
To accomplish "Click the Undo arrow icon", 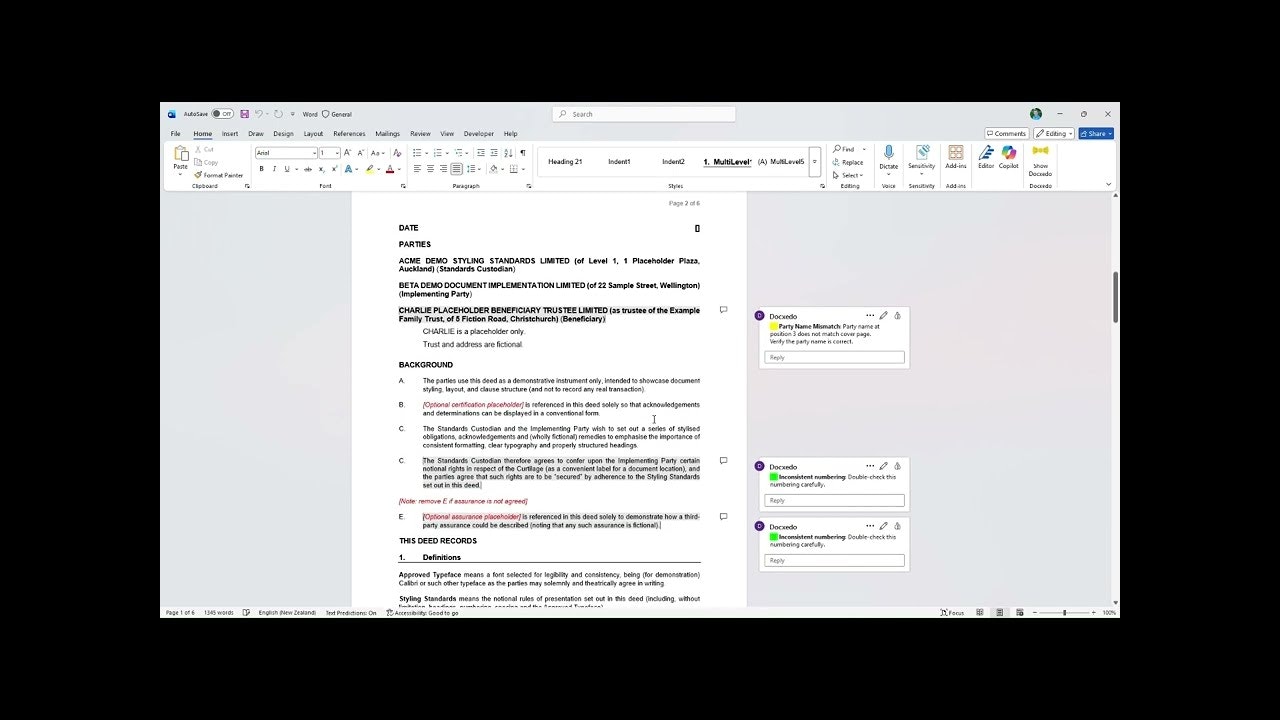I will point(259,114).
